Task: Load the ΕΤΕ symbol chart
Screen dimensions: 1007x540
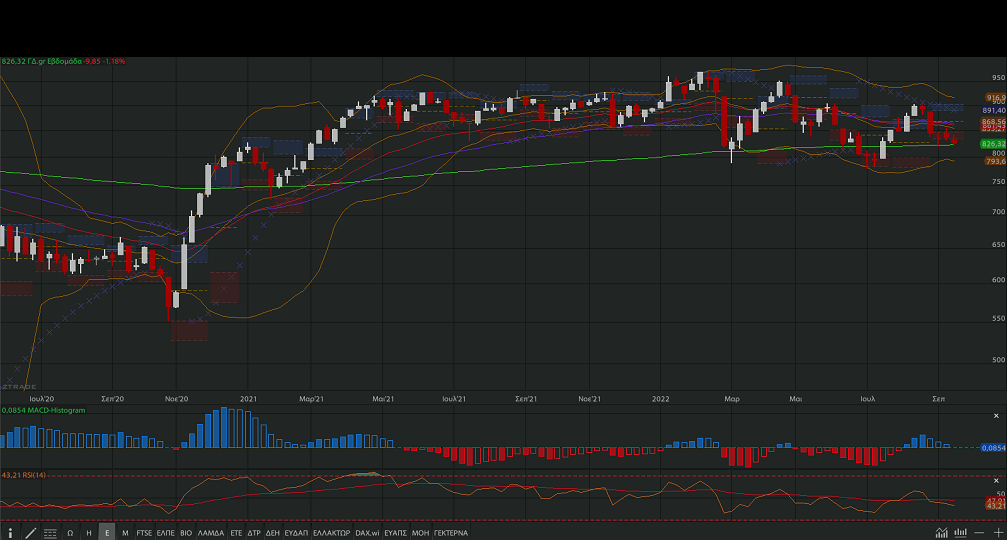Action: click(236, 533)
